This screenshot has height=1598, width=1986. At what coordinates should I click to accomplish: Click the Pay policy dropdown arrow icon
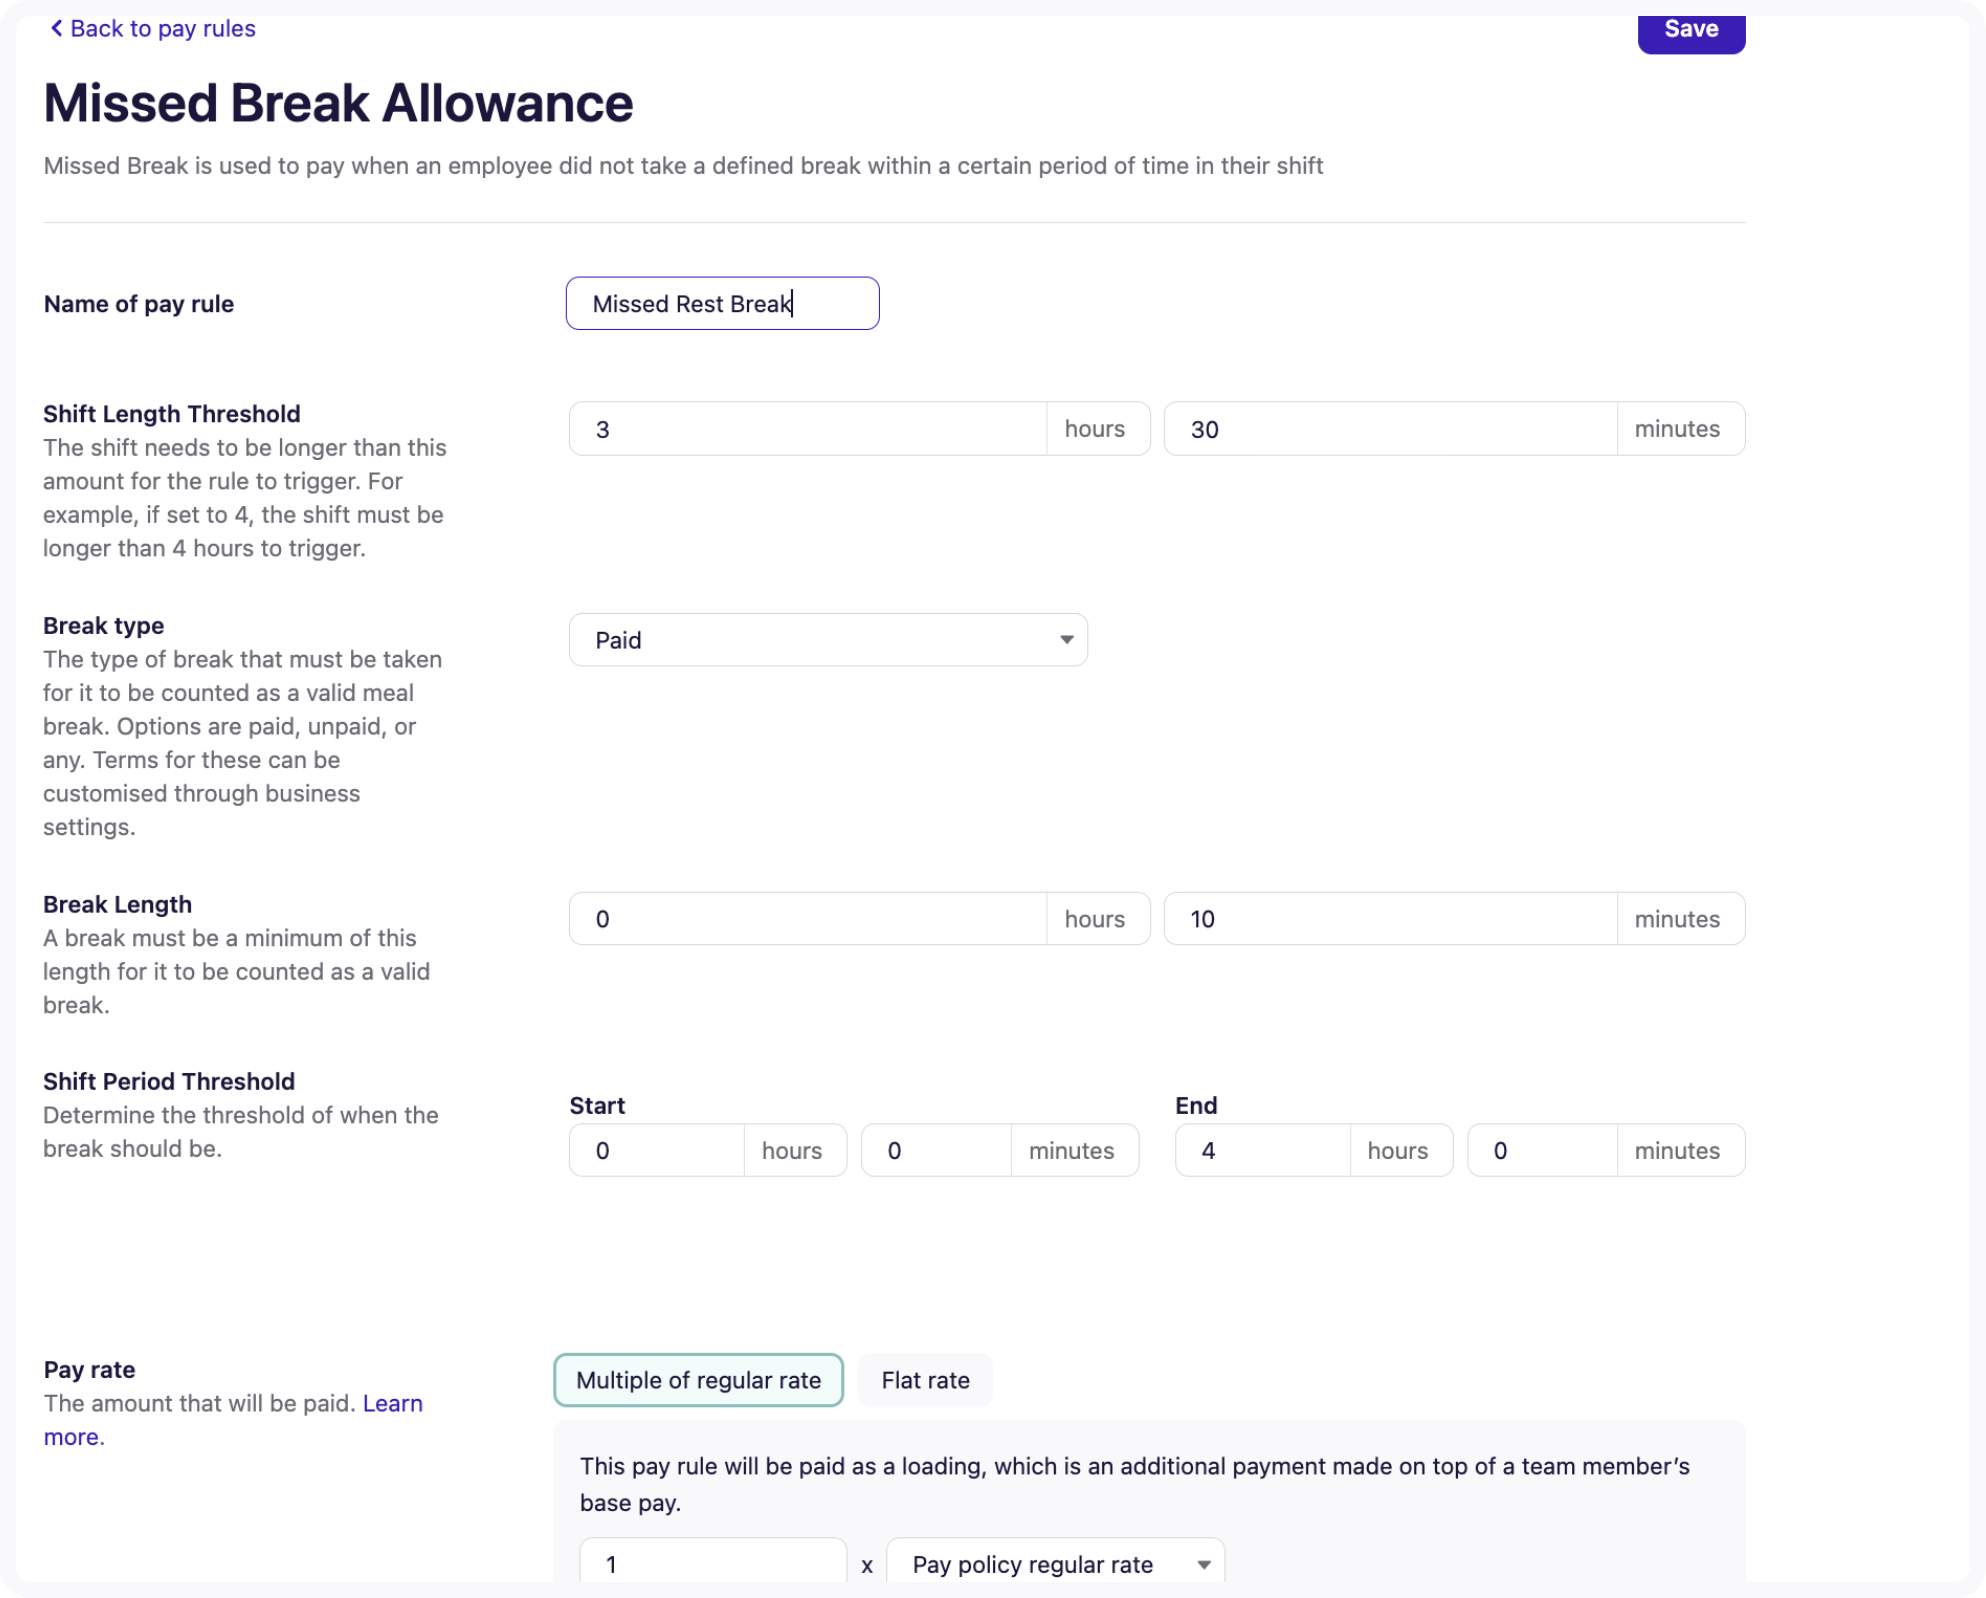click(1204, 1565)
